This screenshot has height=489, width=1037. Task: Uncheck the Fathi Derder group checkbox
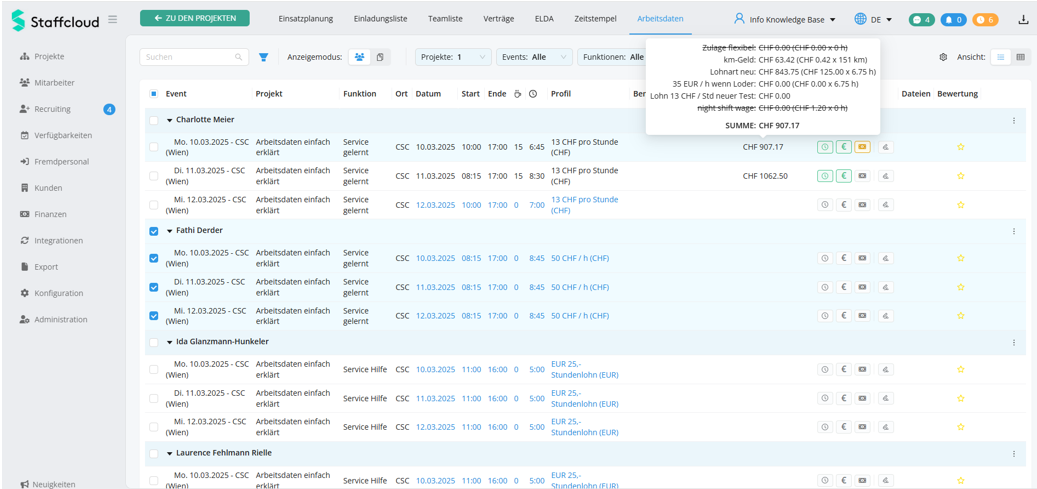(153, 232)
